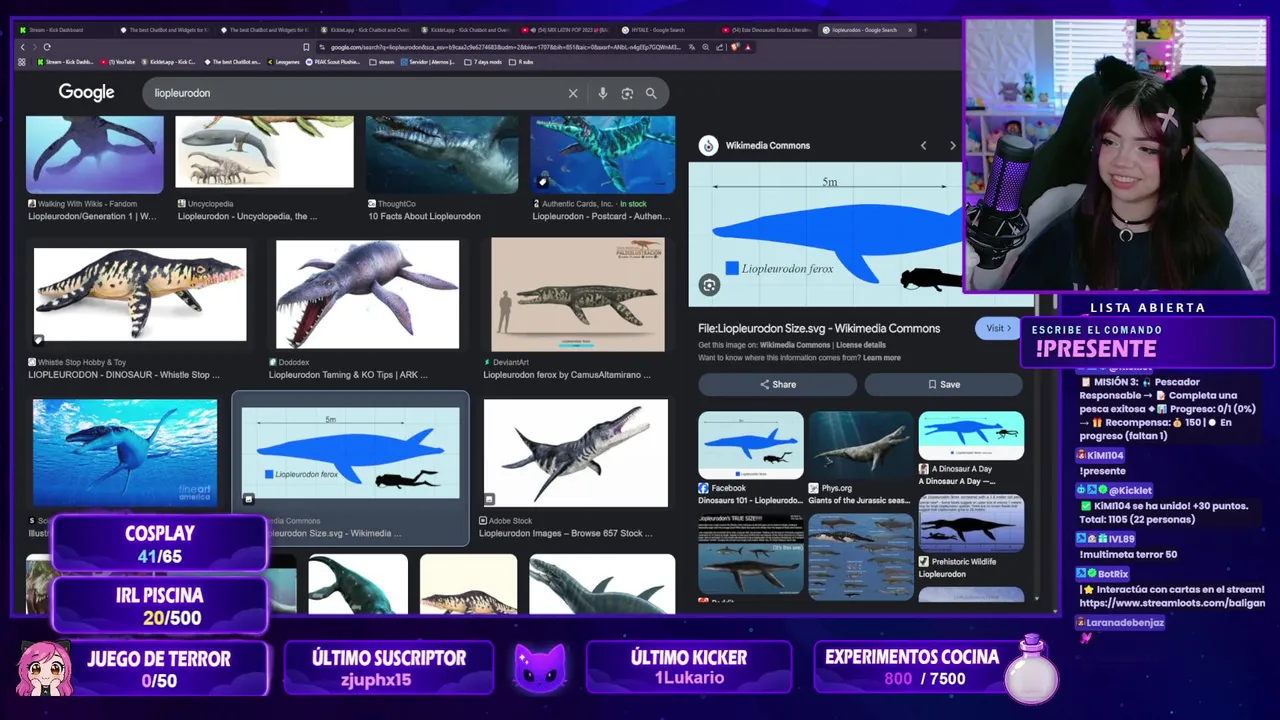The height and width of the screenshot is (720, 1280).
Task: Open the Facebook Dinosaurs 101 related image
Action: (750, 445)
